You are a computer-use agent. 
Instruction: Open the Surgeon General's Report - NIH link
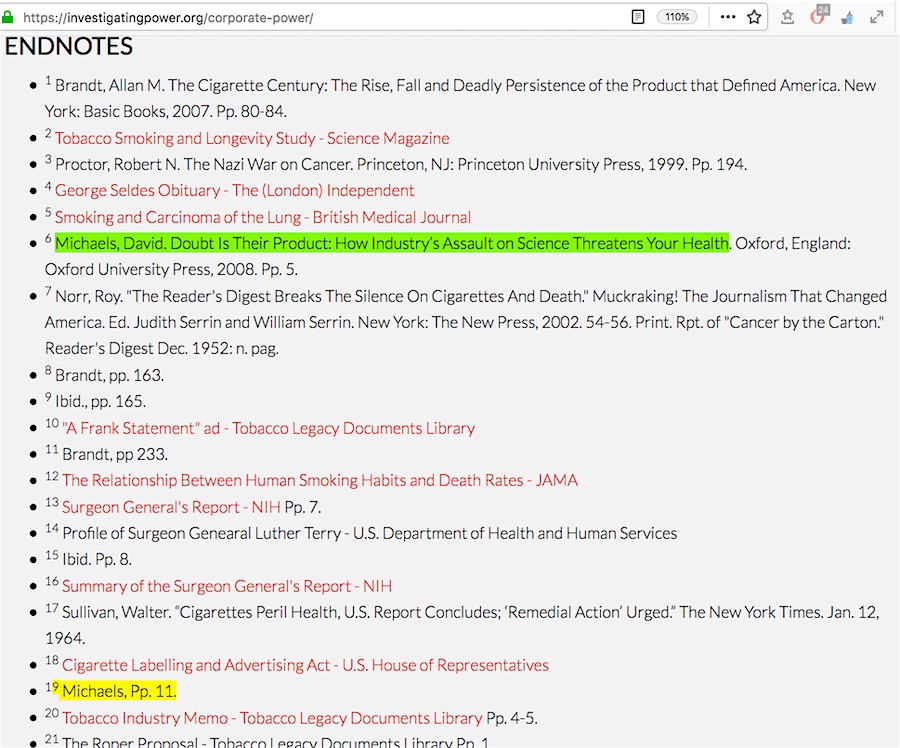click(x=171, y=507)
